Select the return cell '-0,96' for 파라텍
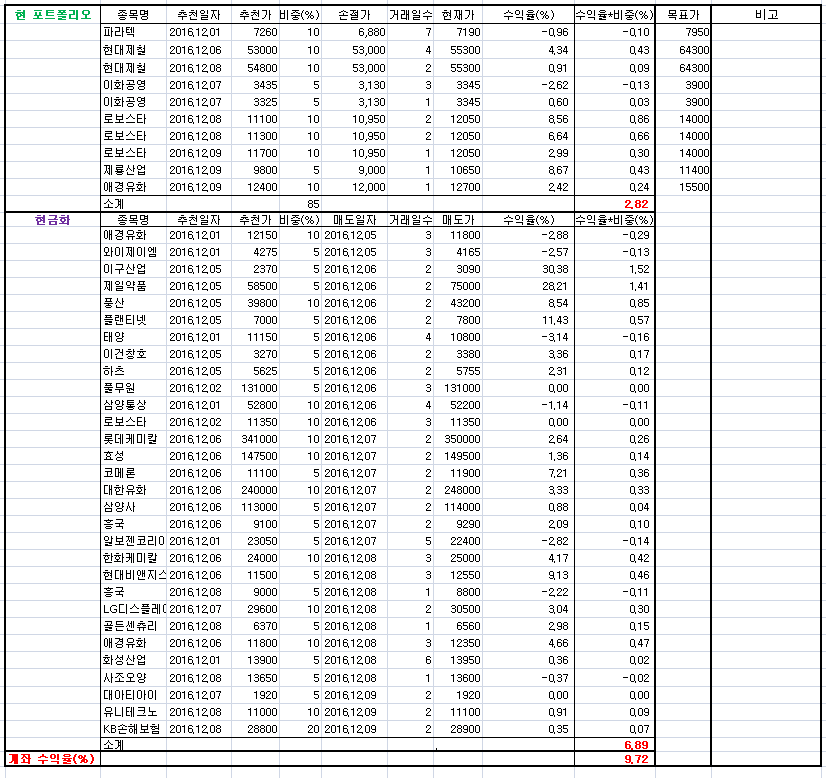 [555, 32]
